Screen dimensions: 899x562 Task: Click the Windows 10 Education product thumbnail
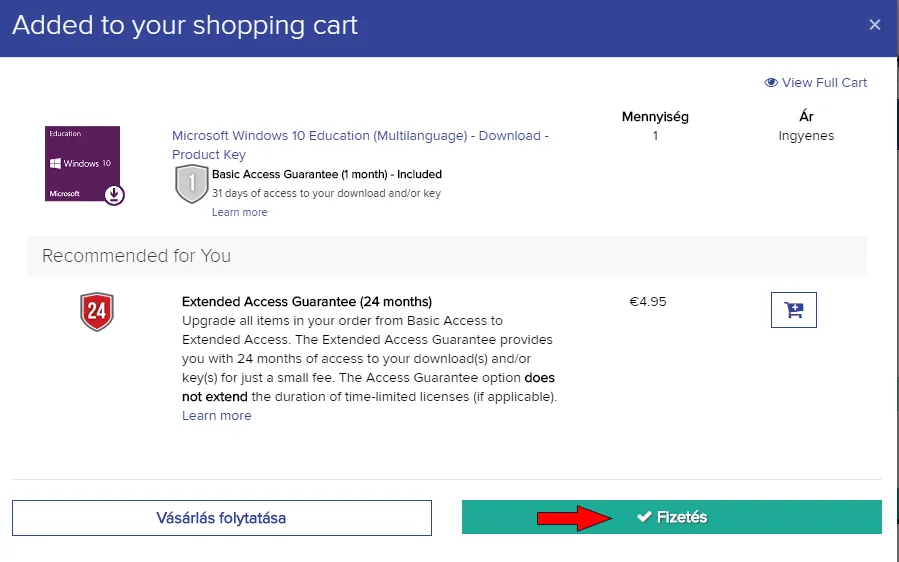coord(82,163)
